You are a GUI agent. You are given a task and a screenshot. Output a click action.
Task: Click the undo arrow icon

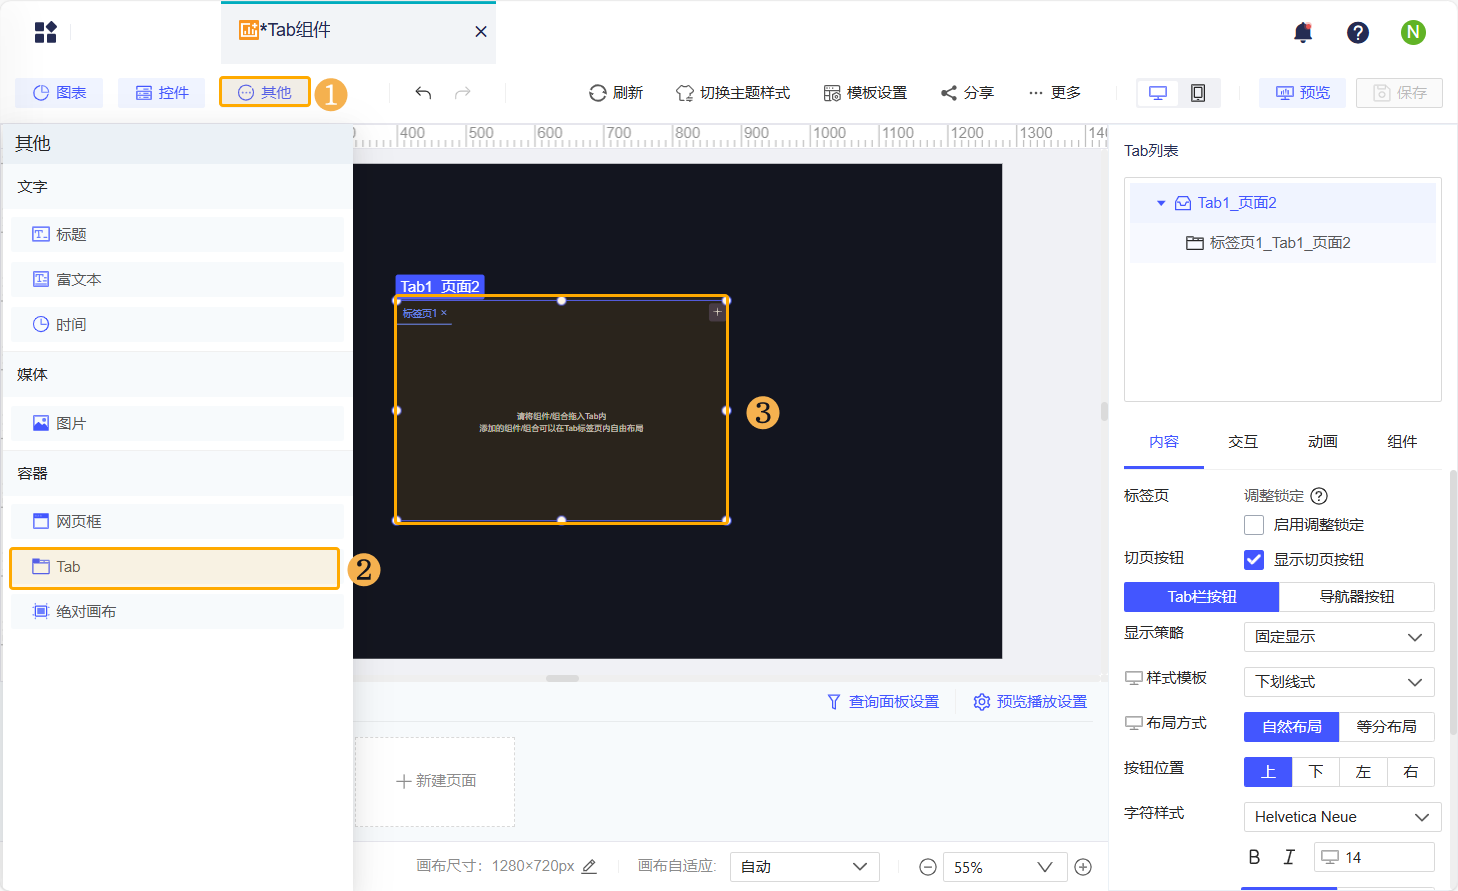pyautogui.click(x=423, y=93)
